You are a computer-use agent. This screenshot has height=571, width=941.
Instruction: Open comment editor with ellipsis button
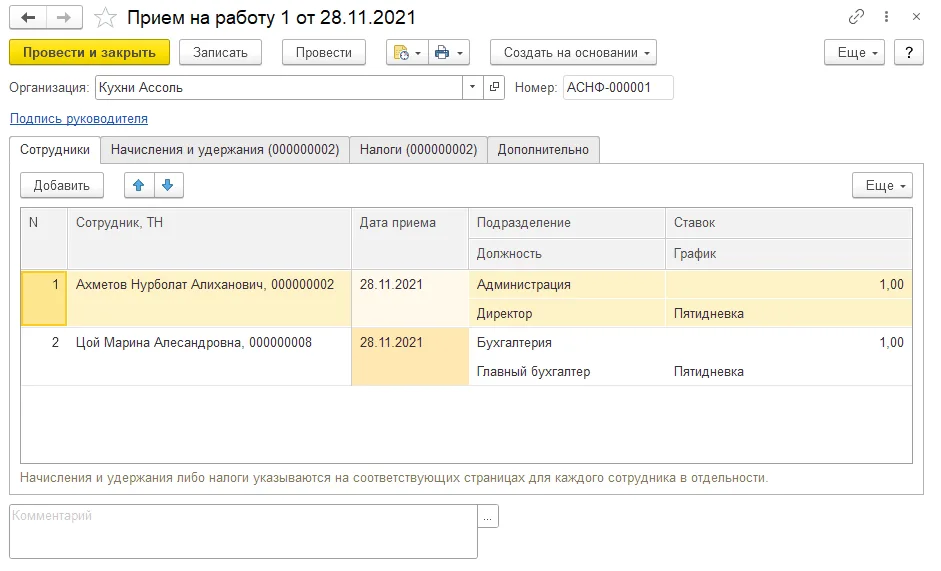click(488, 516)
